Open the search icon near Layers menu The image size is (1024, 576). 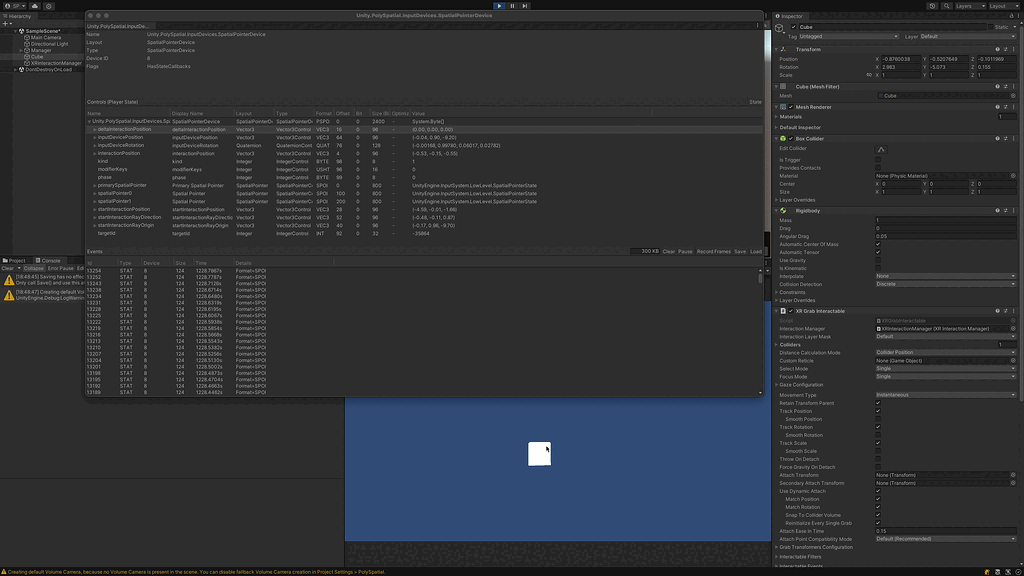pos(946,5)
